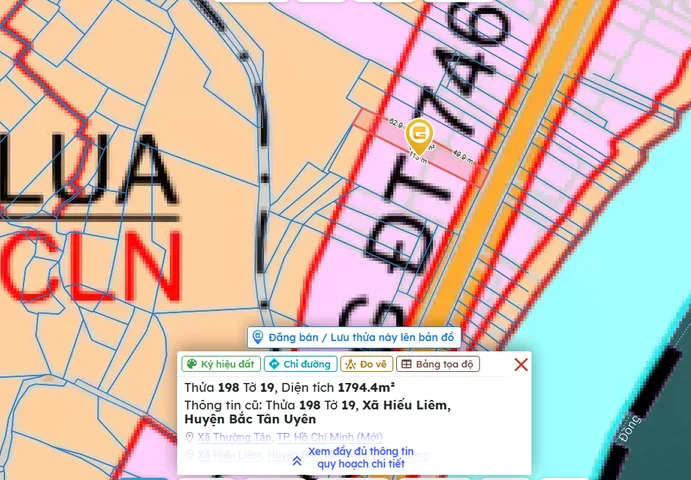The height and width of the screenshot is (480, 691).
Task: Click the 49.9 m edge measurement label
Action: point(462,157)
